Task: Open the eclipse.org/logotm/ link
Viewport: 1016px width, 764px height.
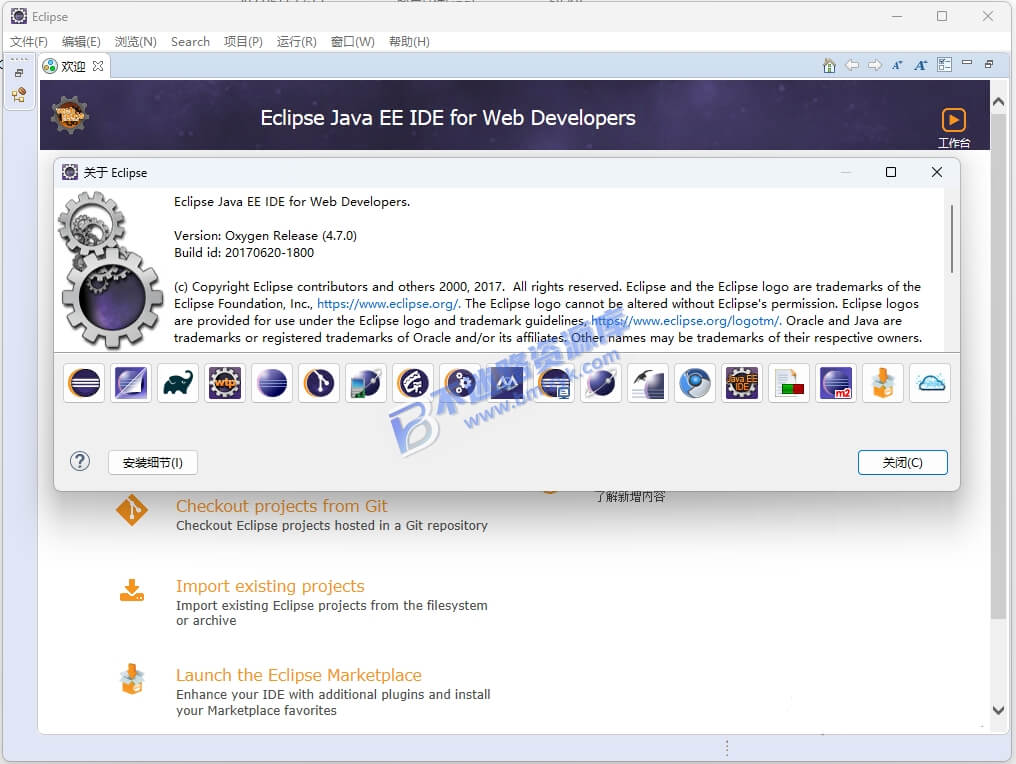Action: (x=686, y=320)
